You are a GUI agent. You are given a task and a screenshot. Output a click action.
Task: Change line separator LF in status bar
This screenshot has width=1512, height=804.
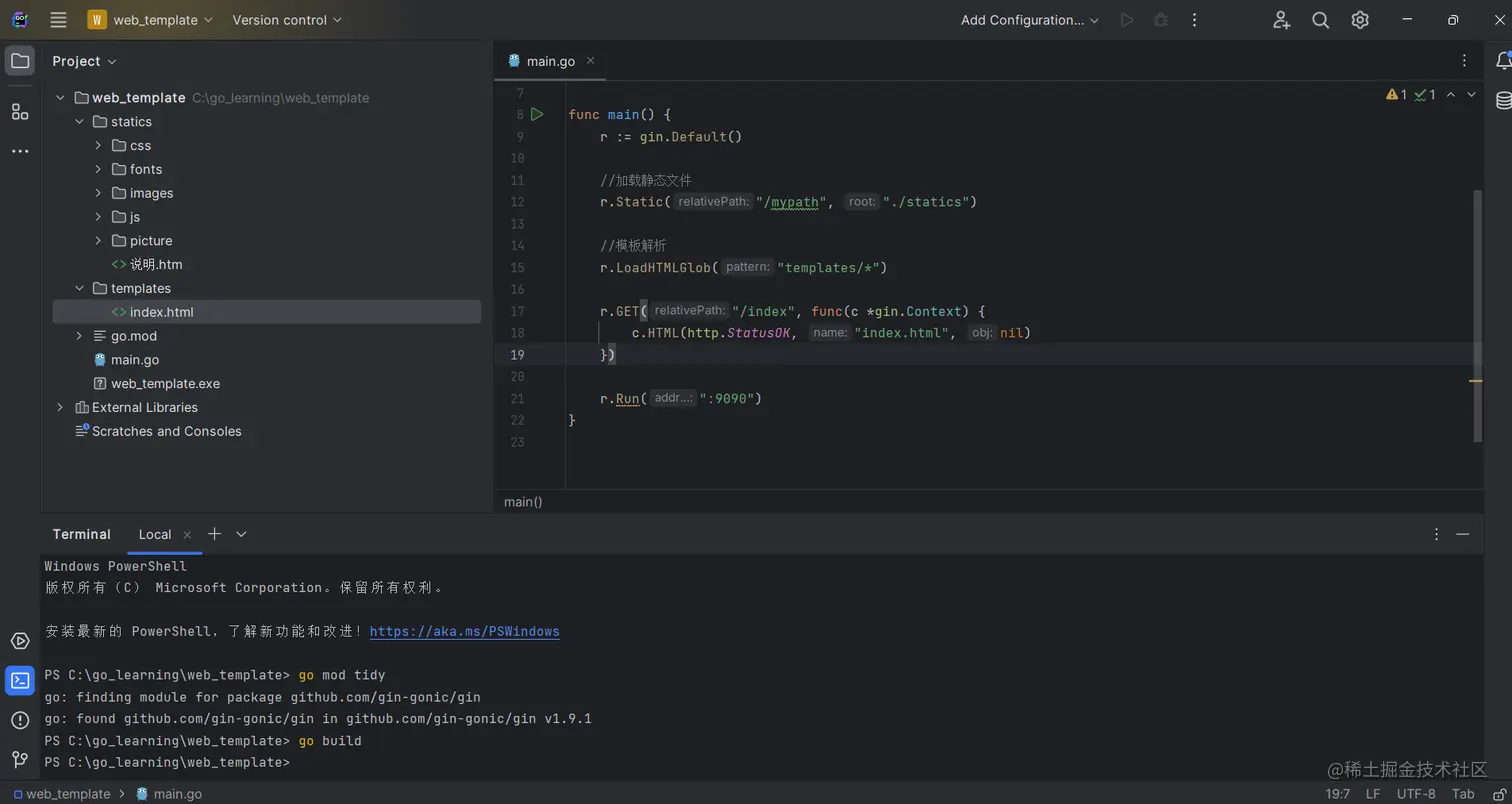[x=1373, y=794]
